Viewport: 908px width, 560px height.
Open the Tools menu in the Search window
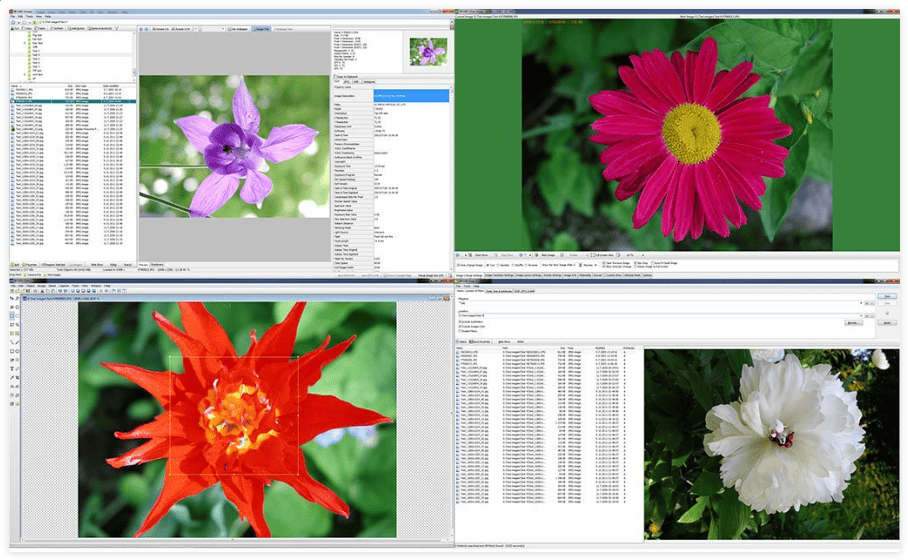(x=467, y=286)
